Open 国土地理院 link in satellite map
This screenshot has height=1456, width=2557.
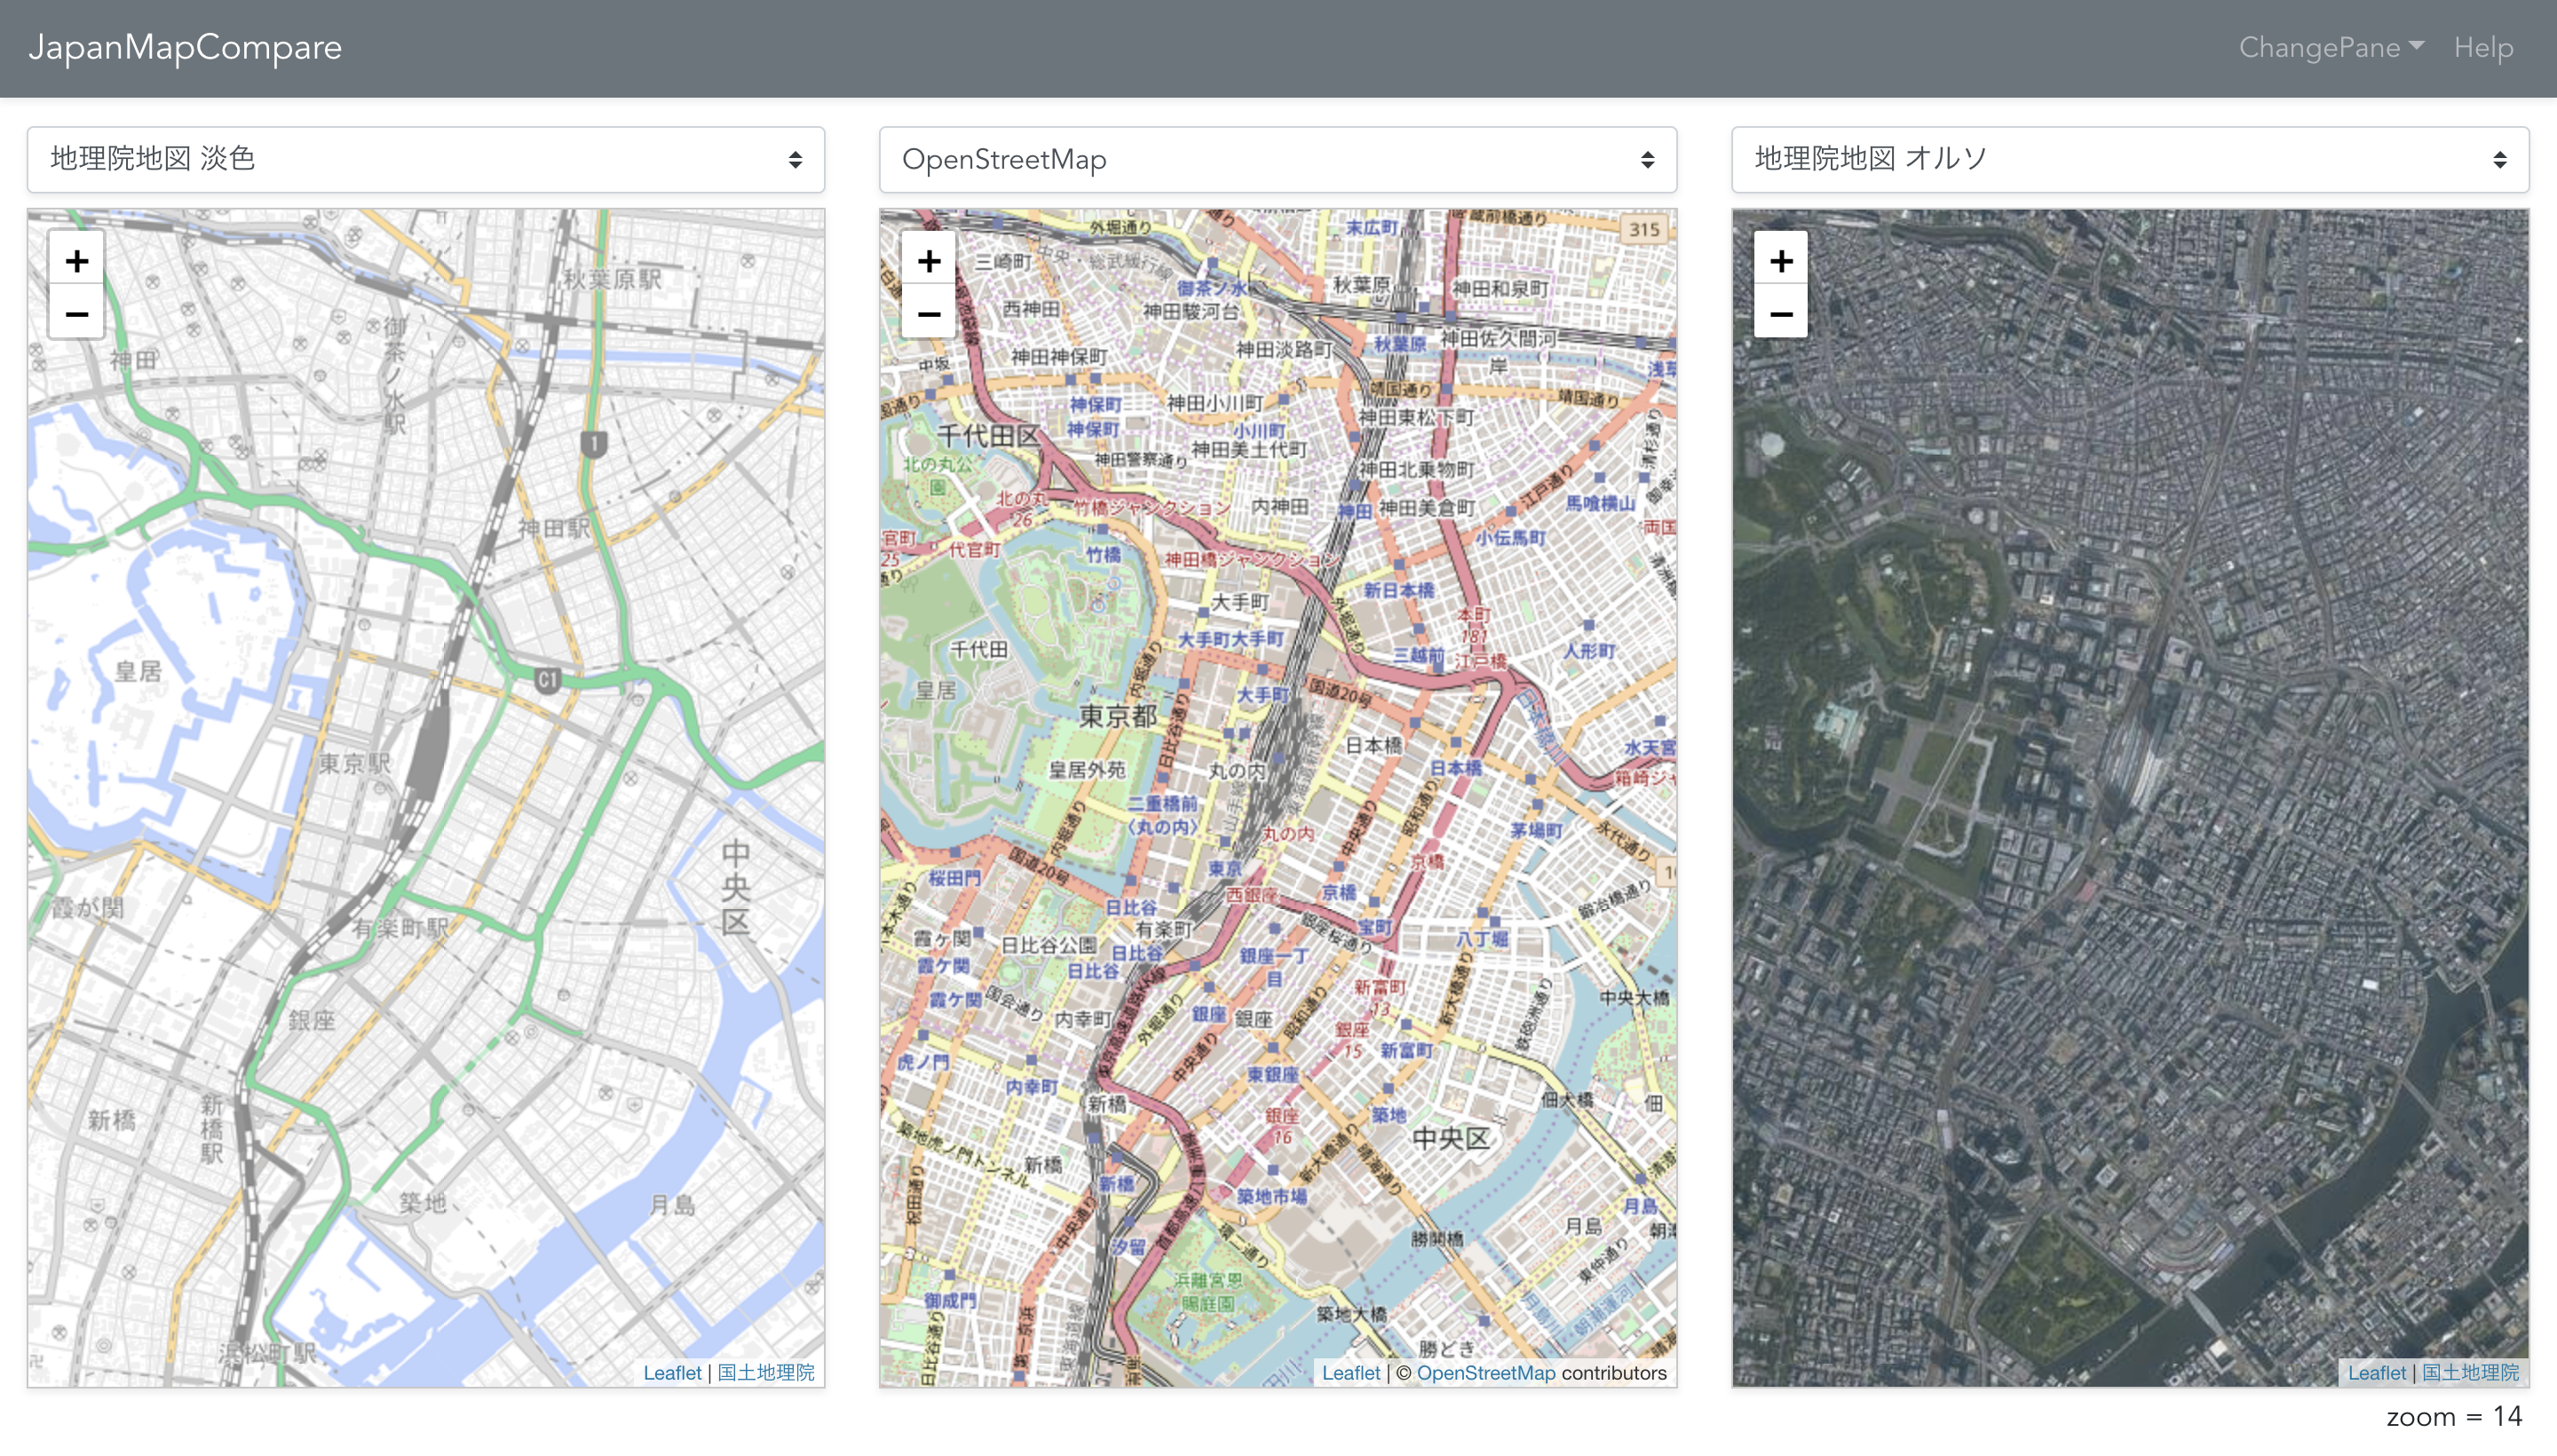(2470, 1373)
